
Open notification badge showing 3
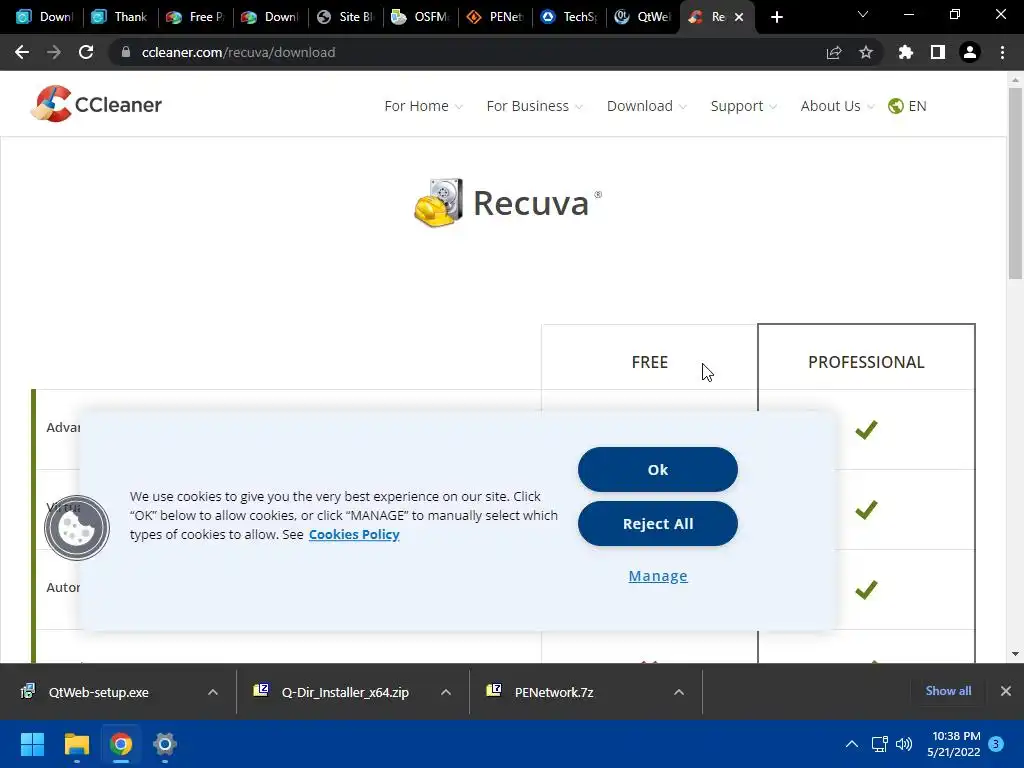point(996,744)
